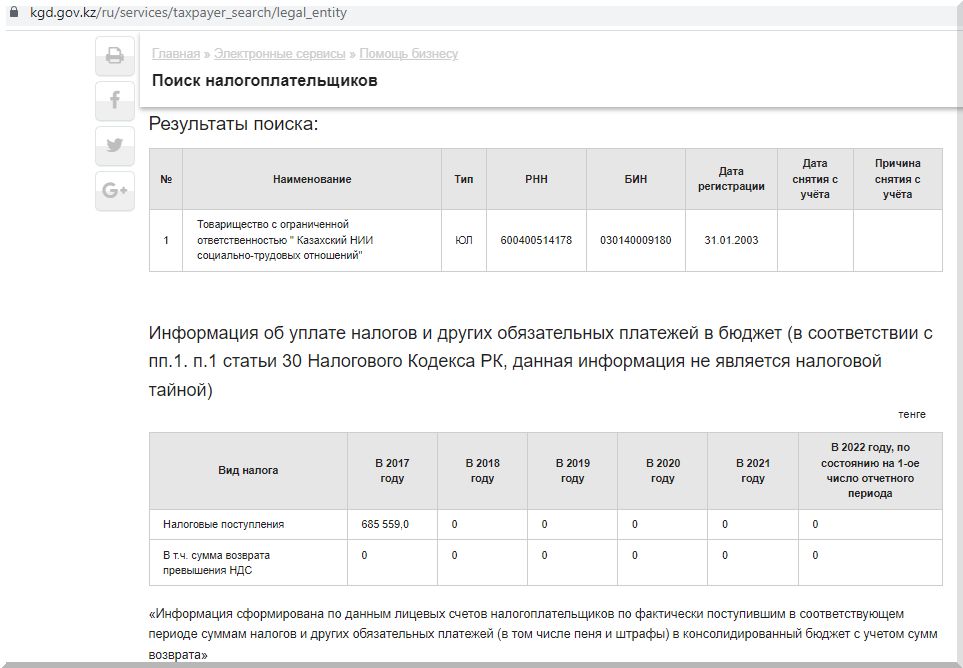Screen dimensions: 963x668
Task: Share page via Google Plus icon
Action: coord(115,191)
